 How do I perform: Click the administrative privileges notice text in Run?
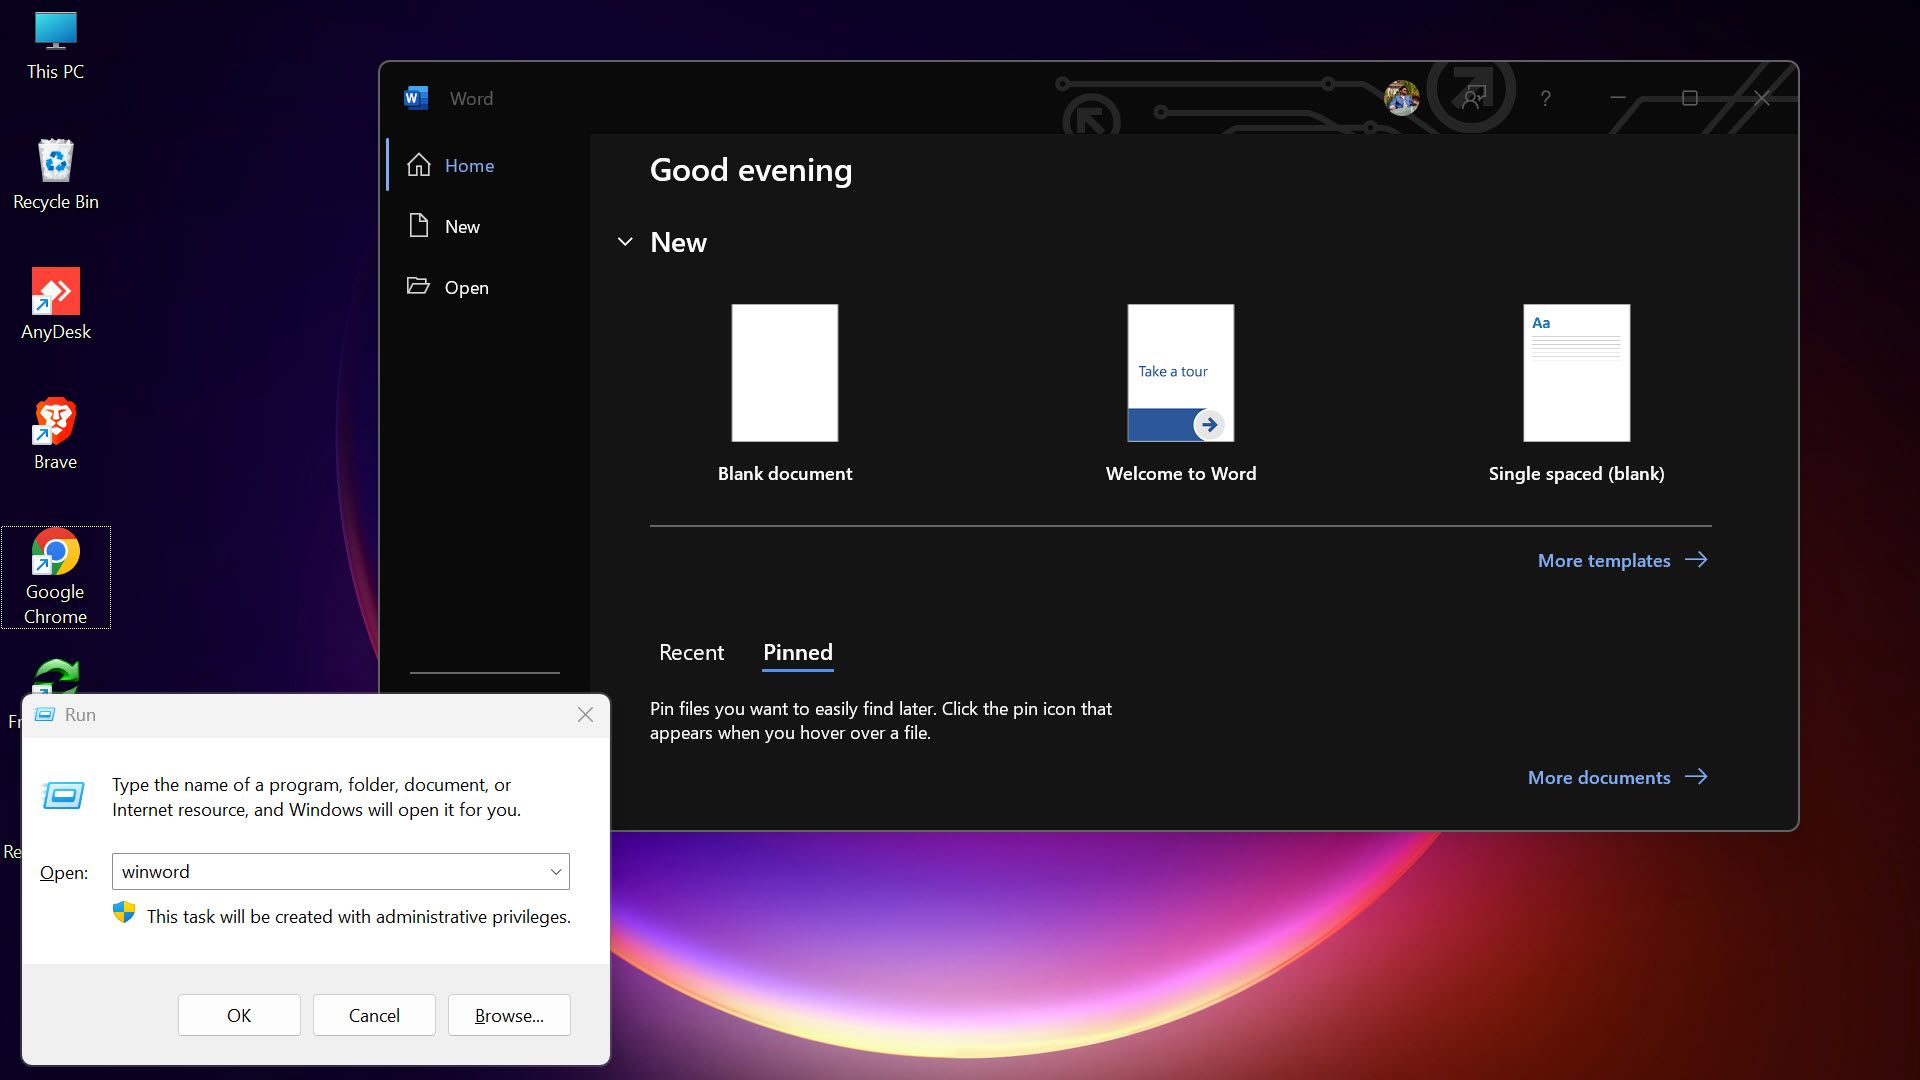point(359,916)
